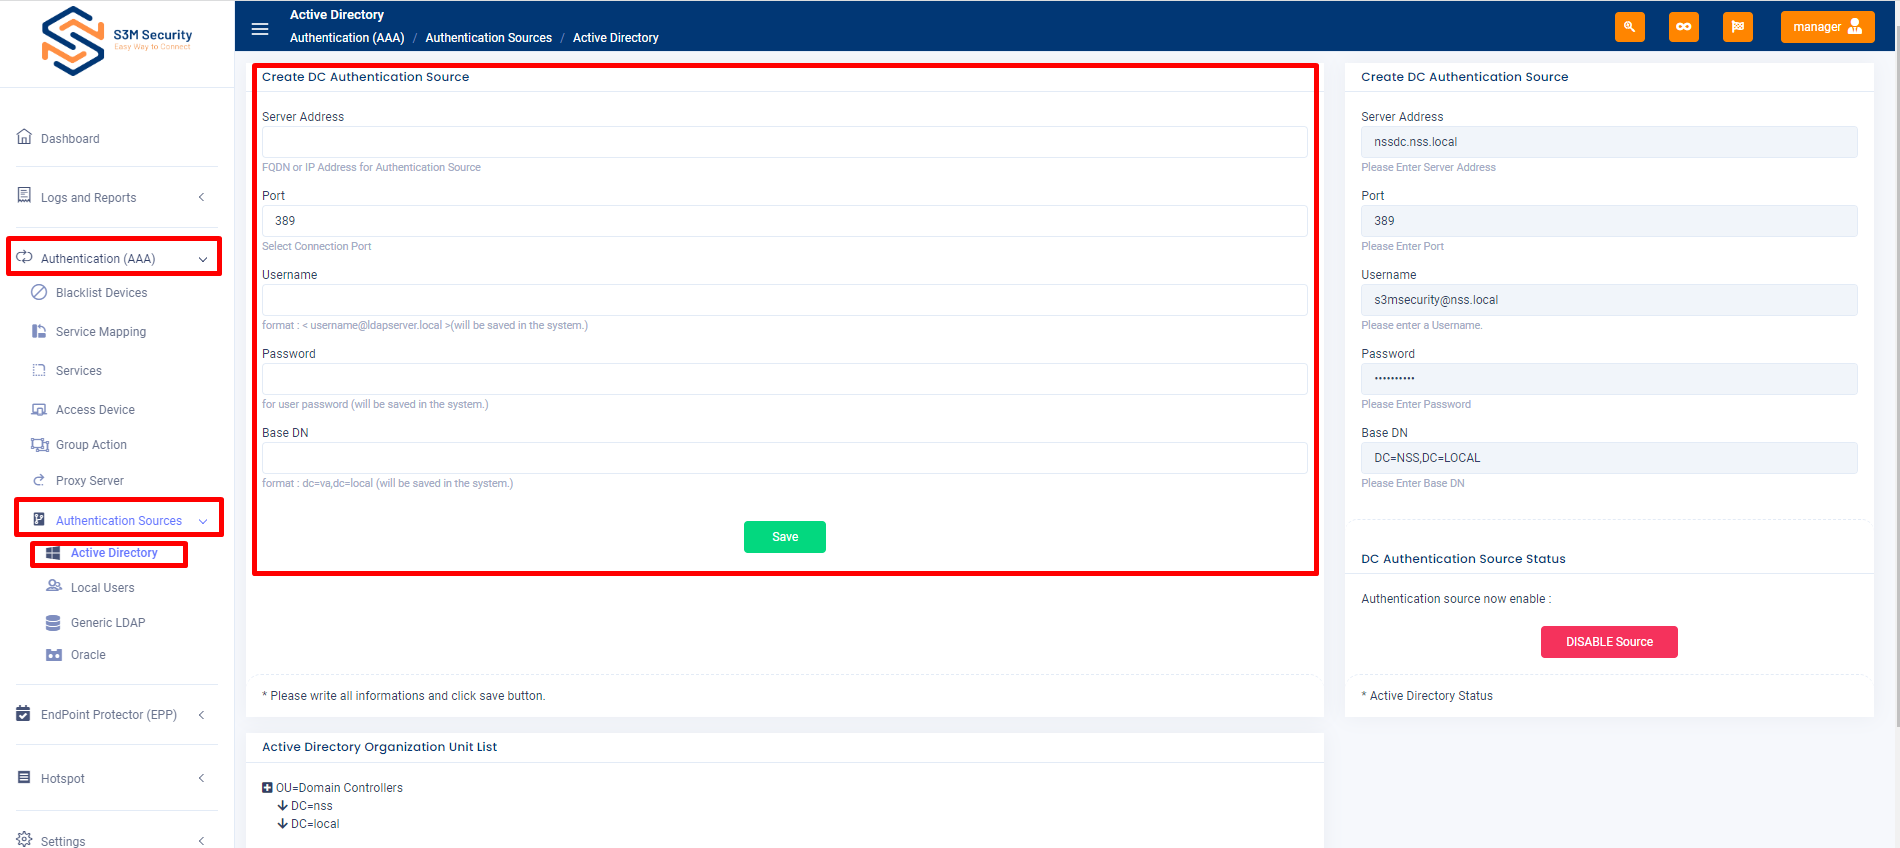The height and width of the screenshot is (848, 1900).
Task: Expand the Hotspot menu chevron
Action: pyautogui.click(x=201, y=778)
